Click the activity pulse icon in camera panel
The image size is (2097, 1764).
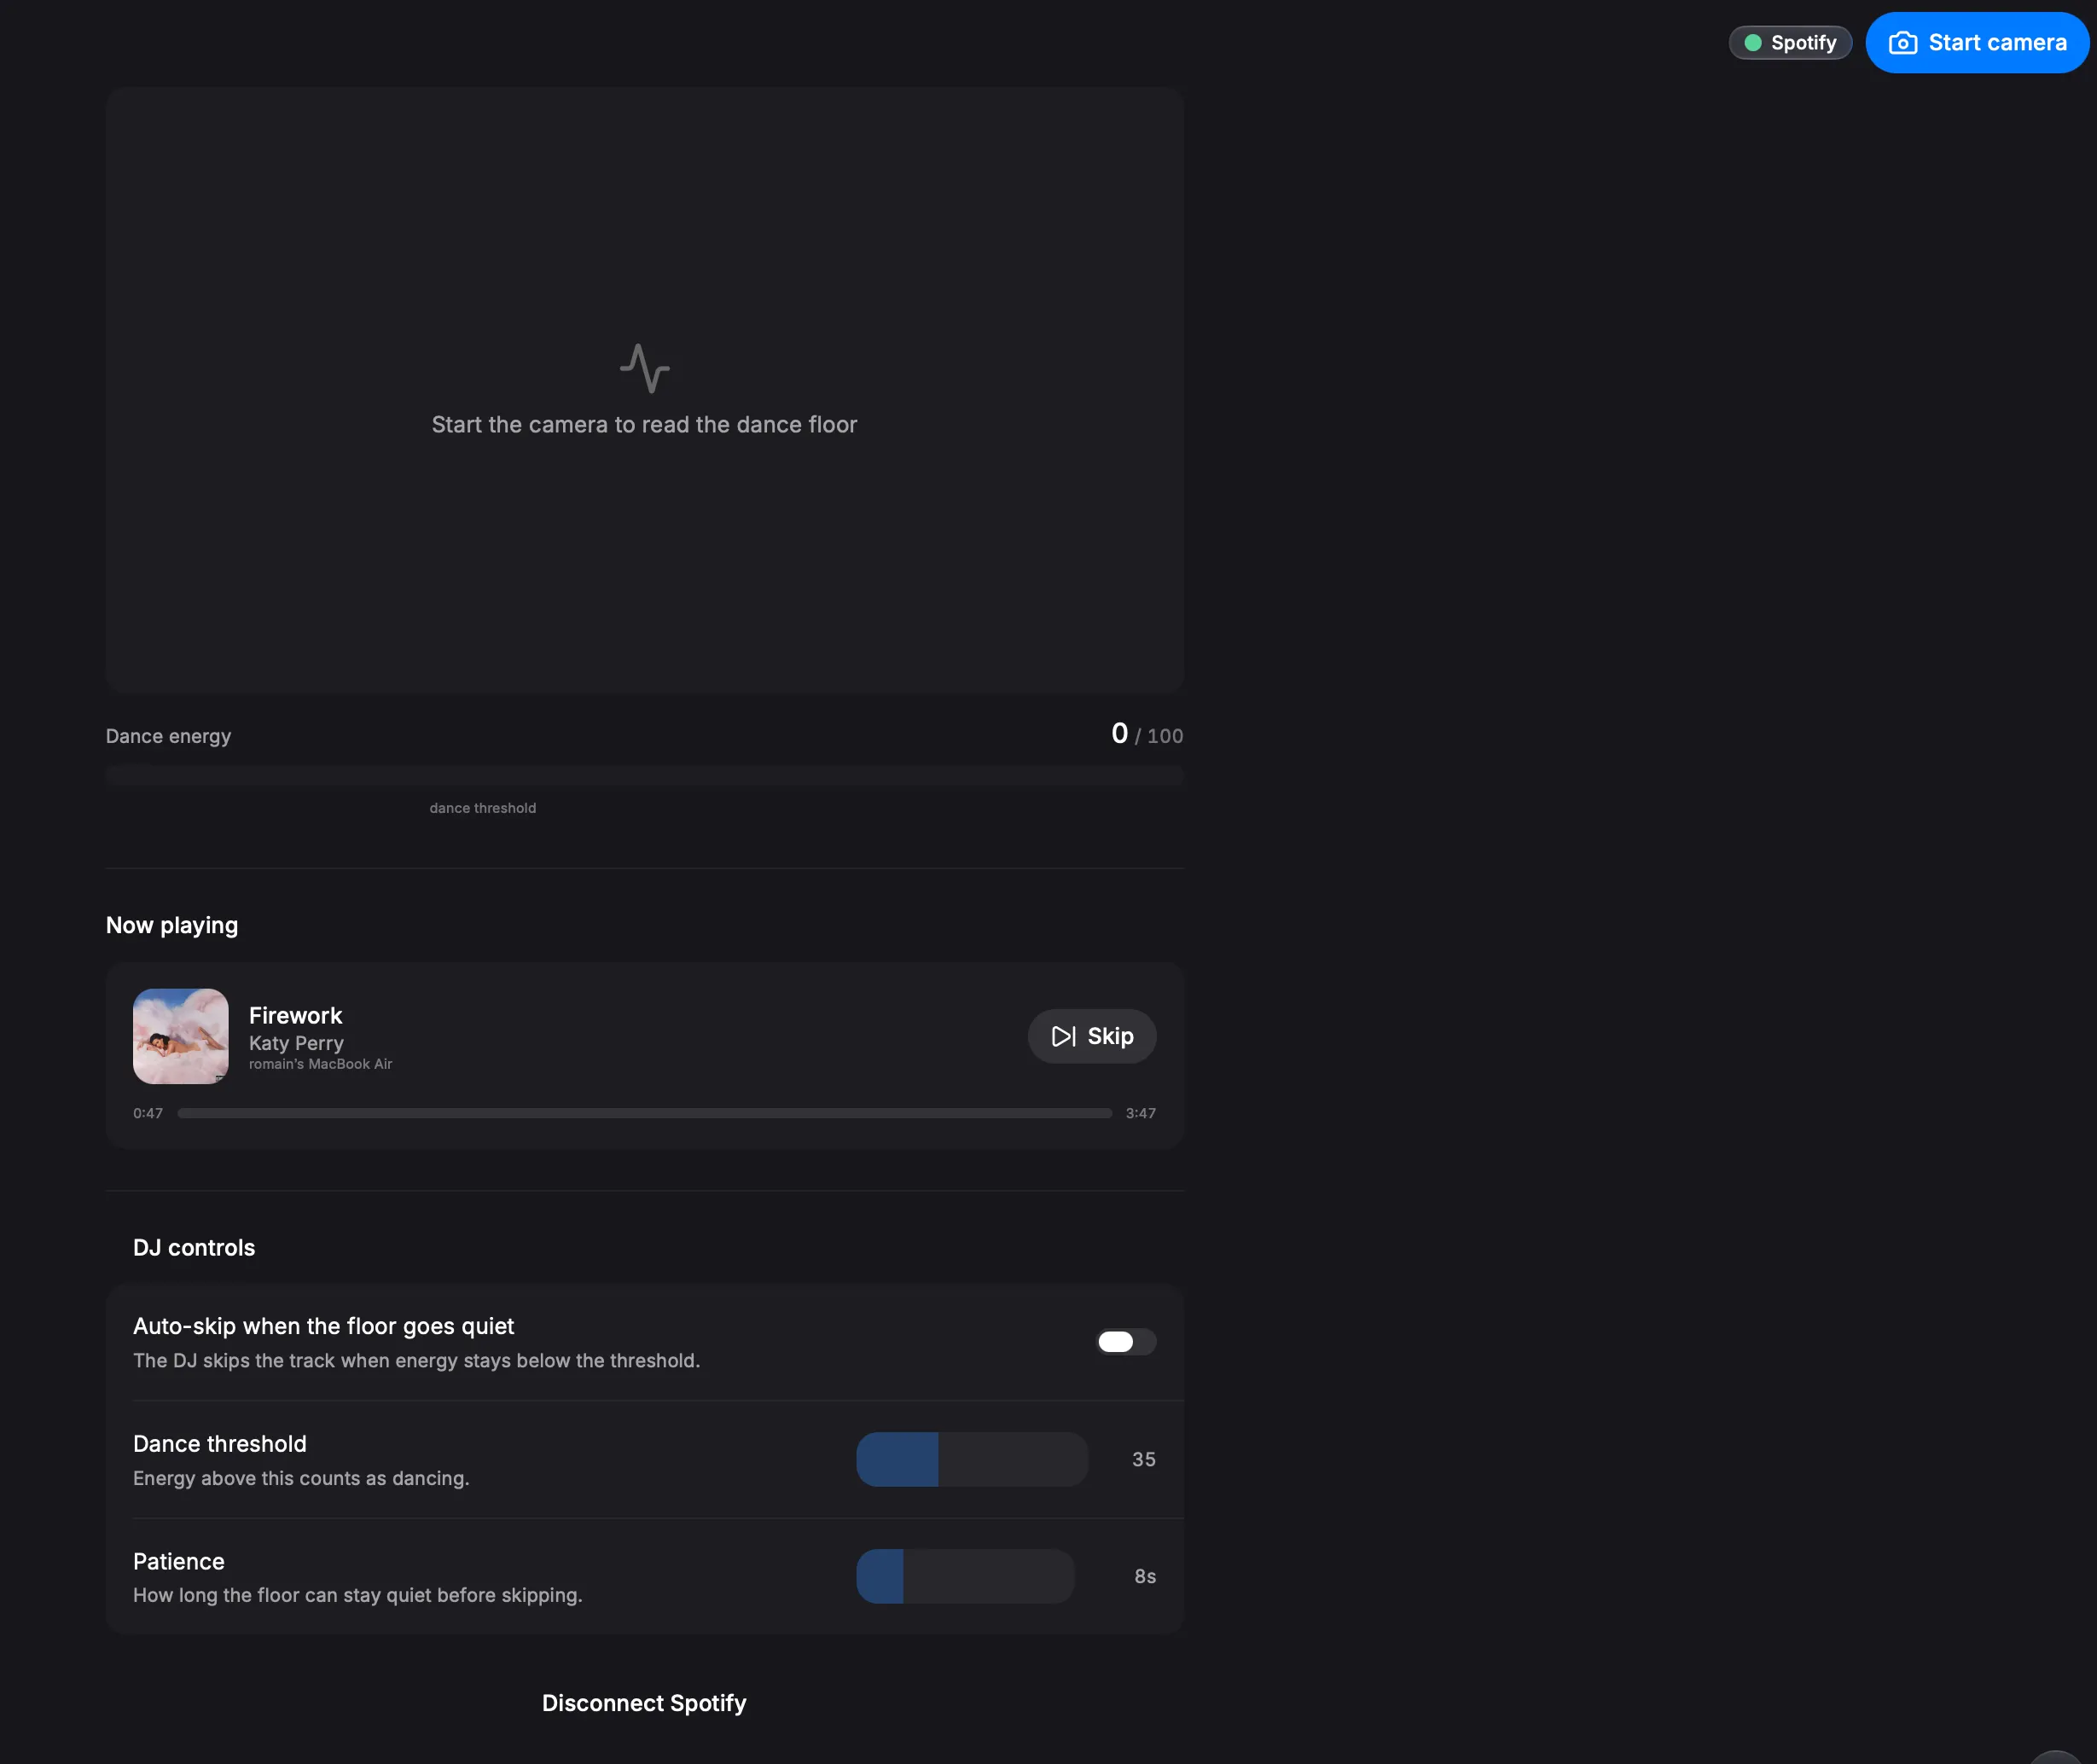tap(645, 368)
